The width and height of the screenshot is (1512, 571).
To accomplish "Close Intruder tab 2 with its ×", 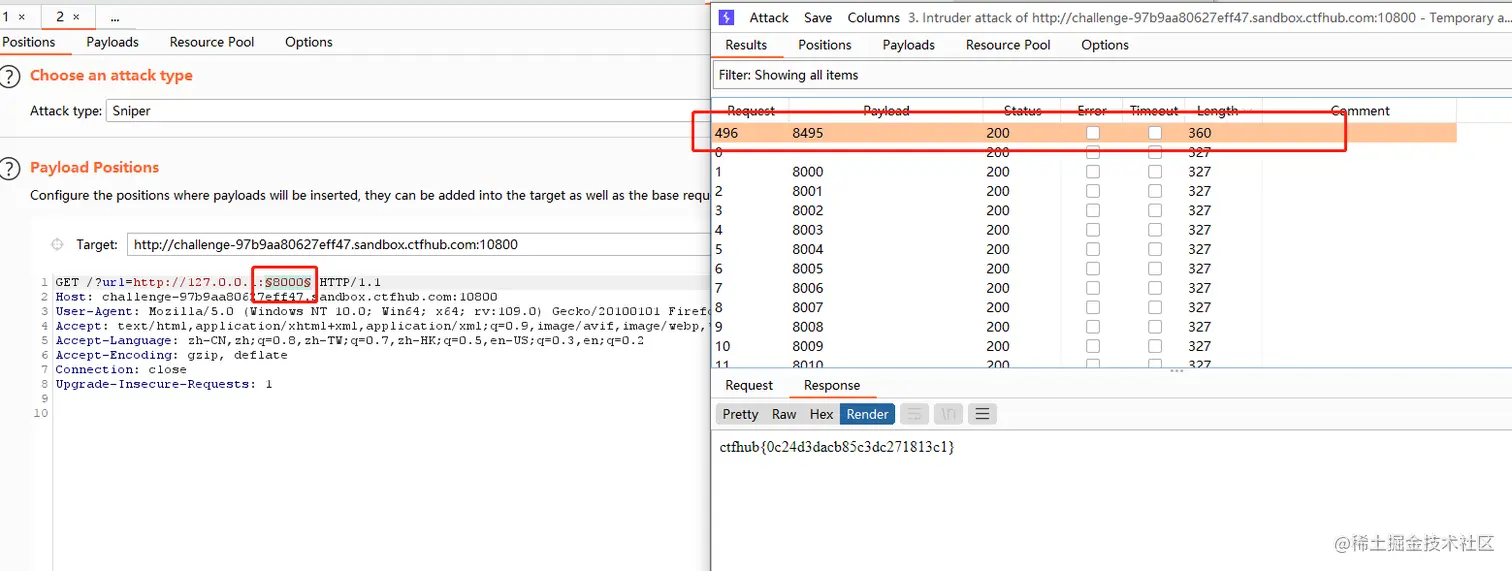I will [77, 17].
